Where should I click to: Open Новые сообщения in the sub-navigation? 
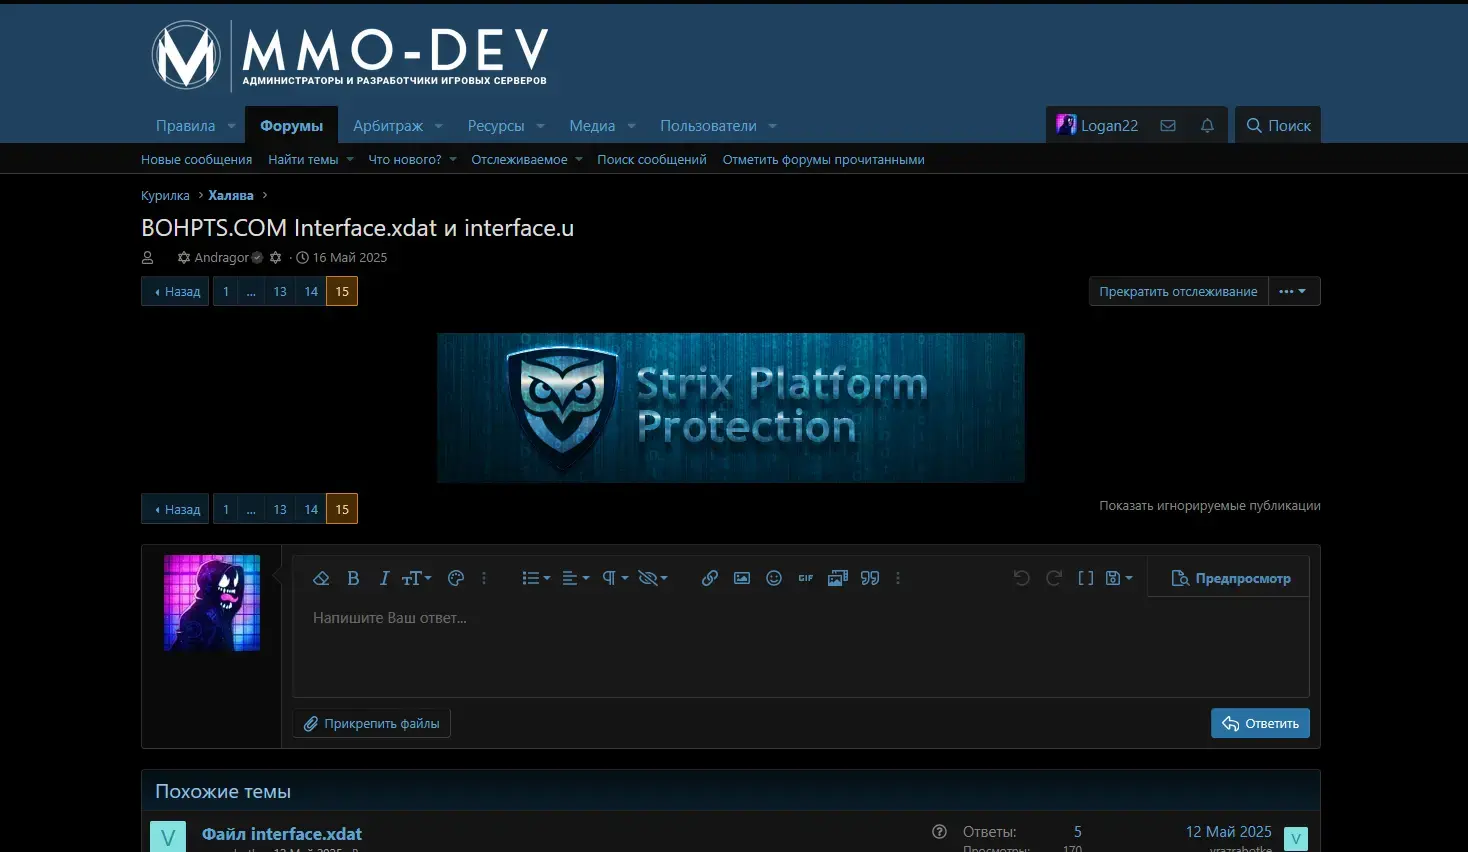tap(197, 160)
